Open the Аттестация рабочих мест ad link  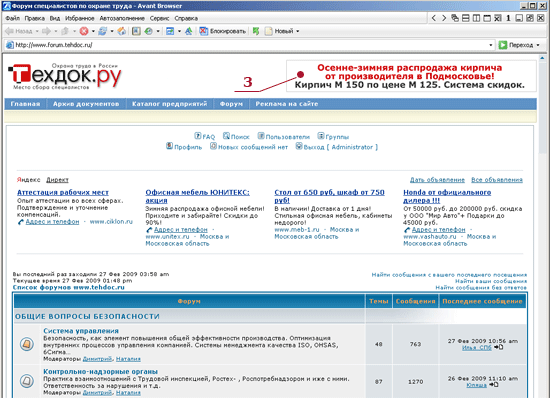pos(63,192)
